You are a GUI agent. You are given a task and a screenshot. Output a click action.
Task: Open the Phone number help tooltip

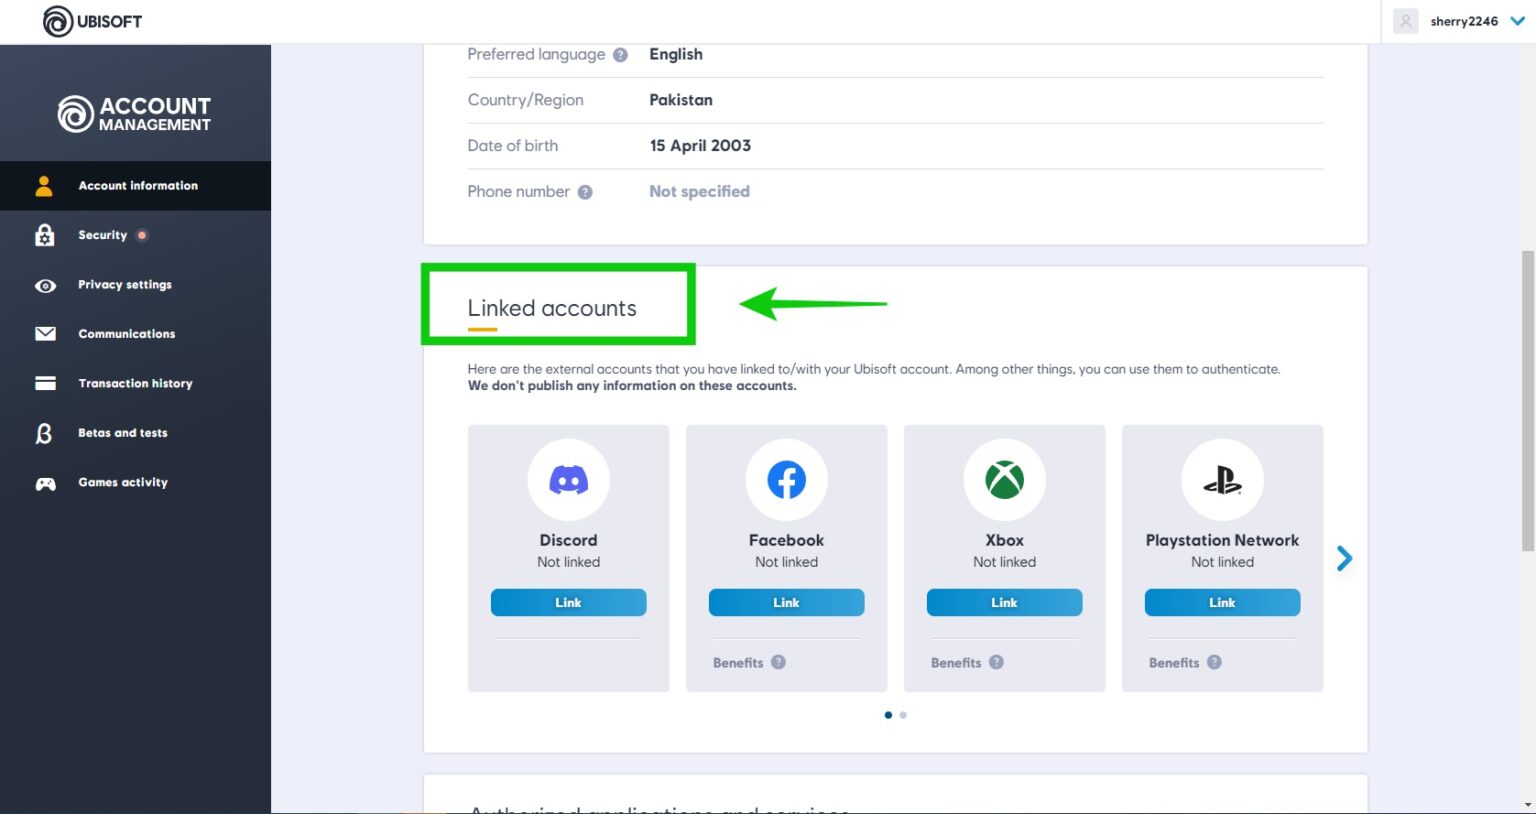click(586, 191)
